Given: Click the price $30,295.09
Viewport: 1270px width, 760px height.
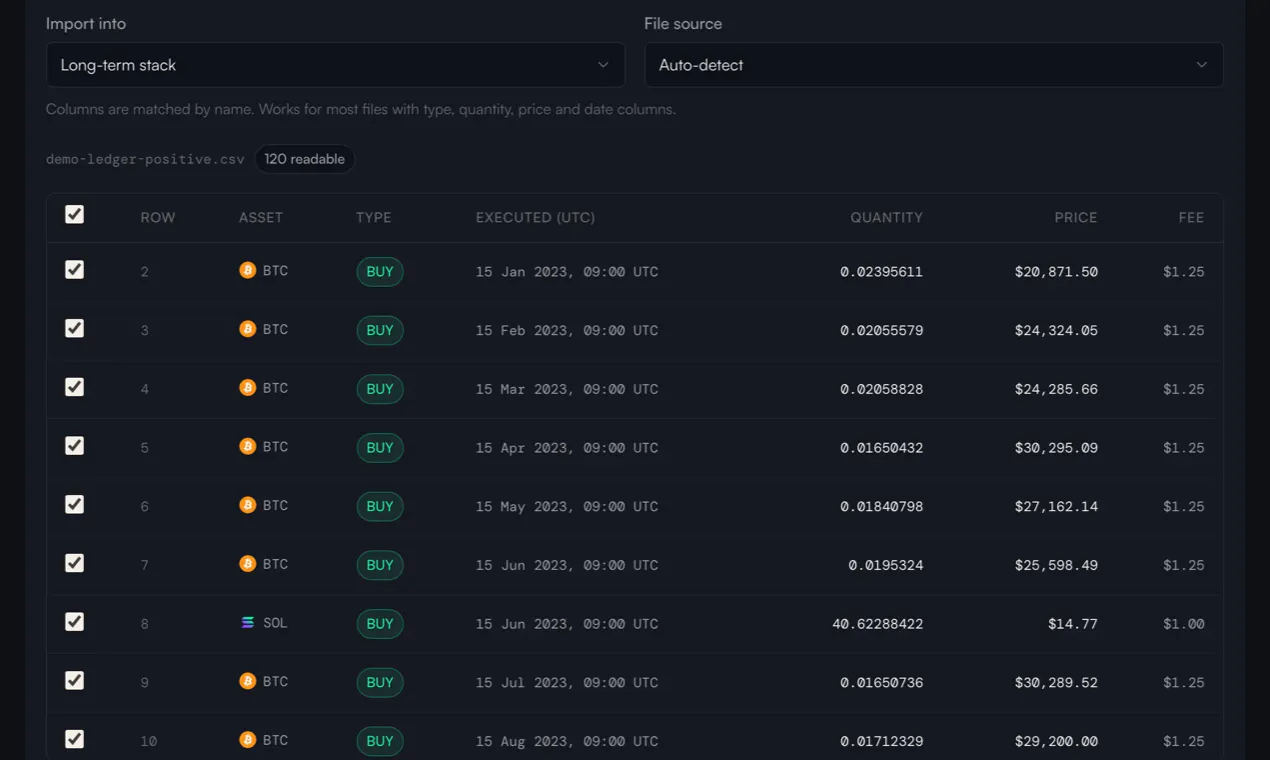Looking at the screenshot, I should click(x=1056, y=448).
